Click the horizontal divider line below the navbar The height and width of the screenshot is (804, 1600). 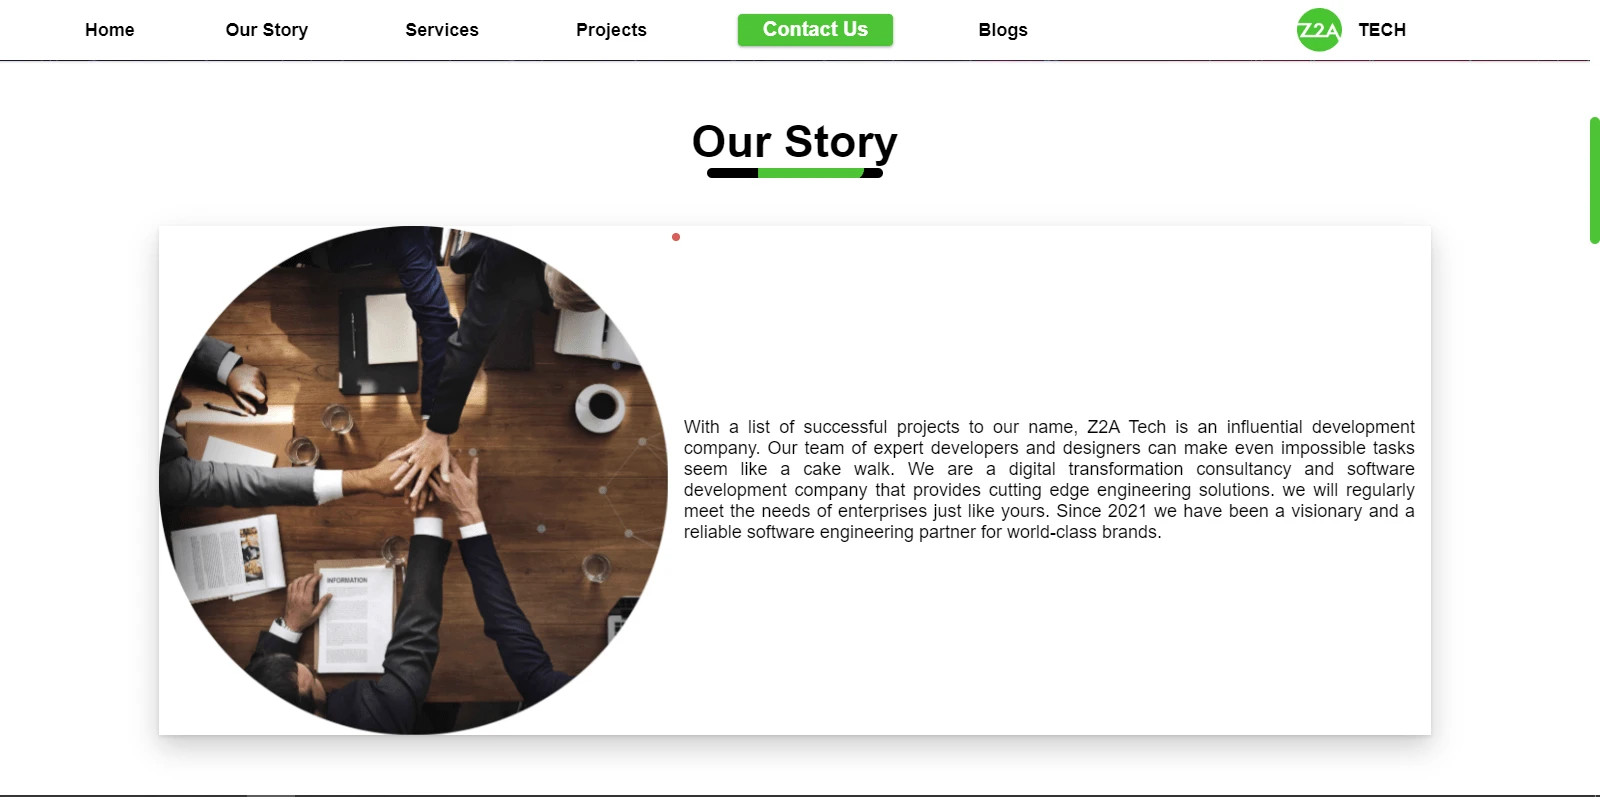pos(795,61)
